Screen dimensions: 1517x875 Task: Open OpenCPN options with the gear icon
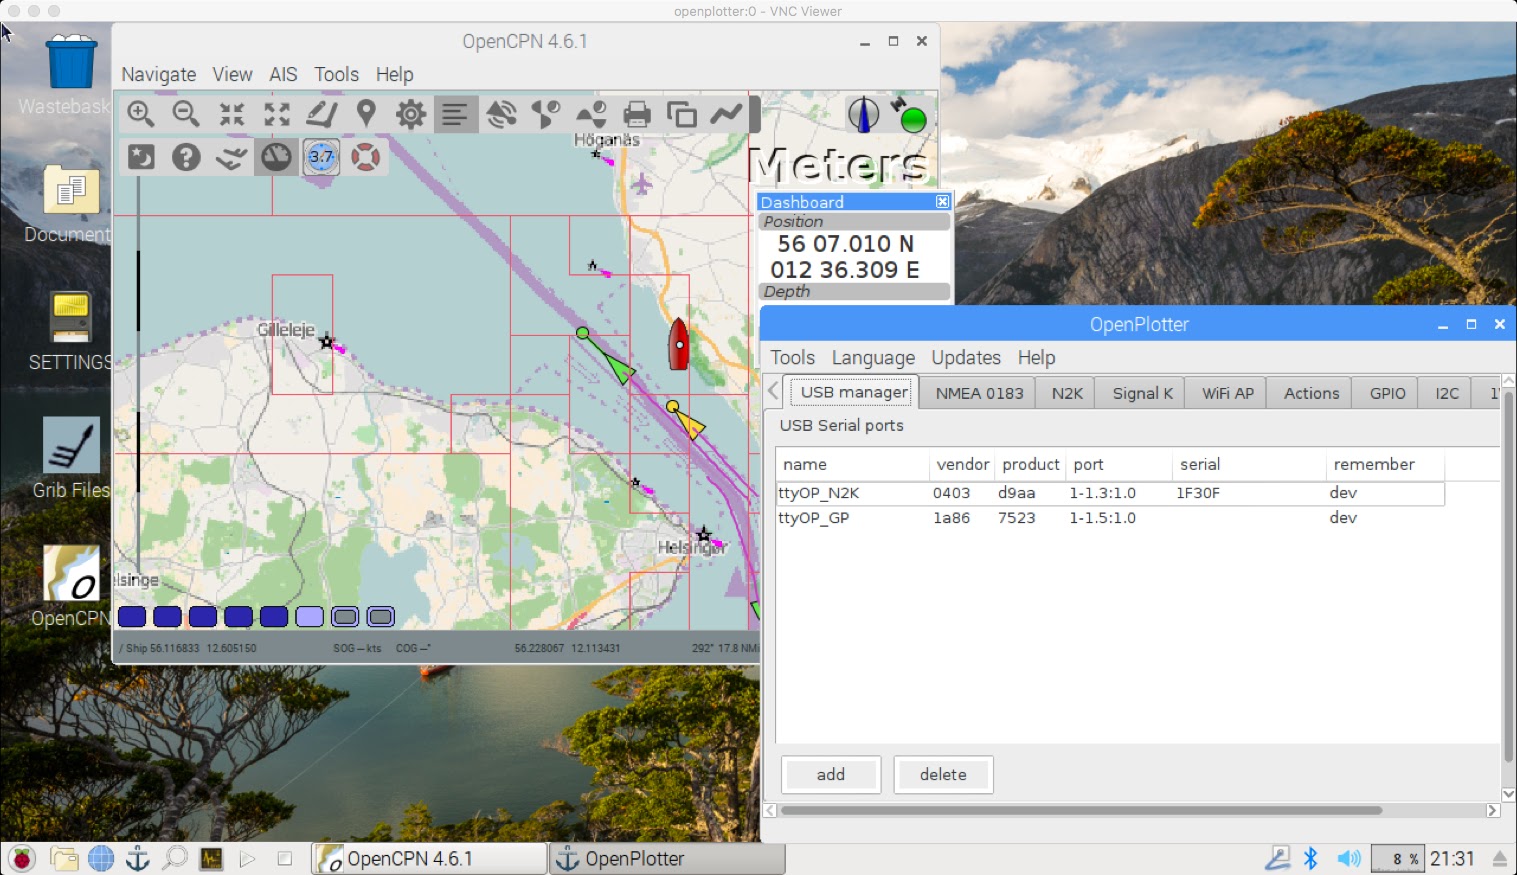coord(409,113)
